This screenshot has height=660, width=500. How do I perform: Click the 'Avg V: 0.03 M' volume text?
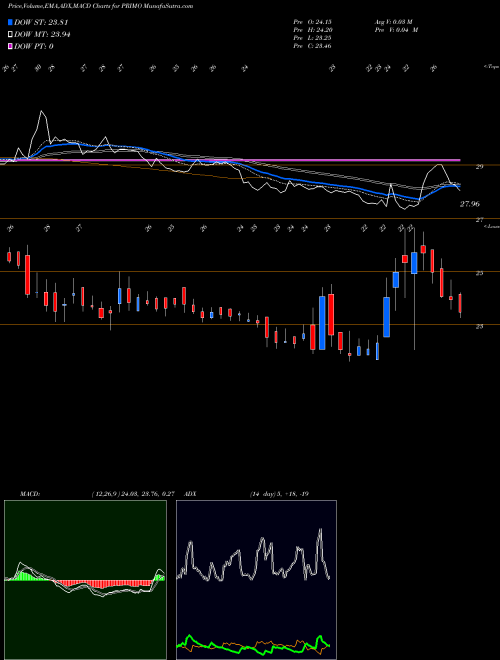pos(396,22)
